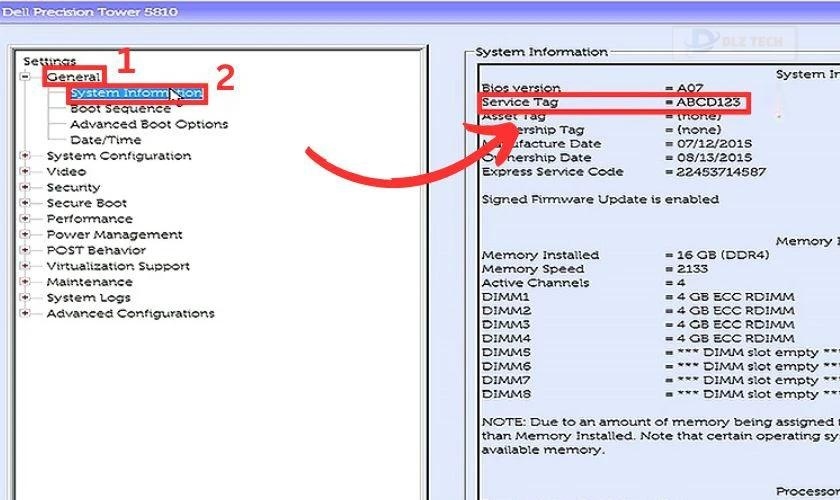The height and width of the screenshot is (500, 840).
Task: Expand the System Logs node
Action: pos(25,297)
